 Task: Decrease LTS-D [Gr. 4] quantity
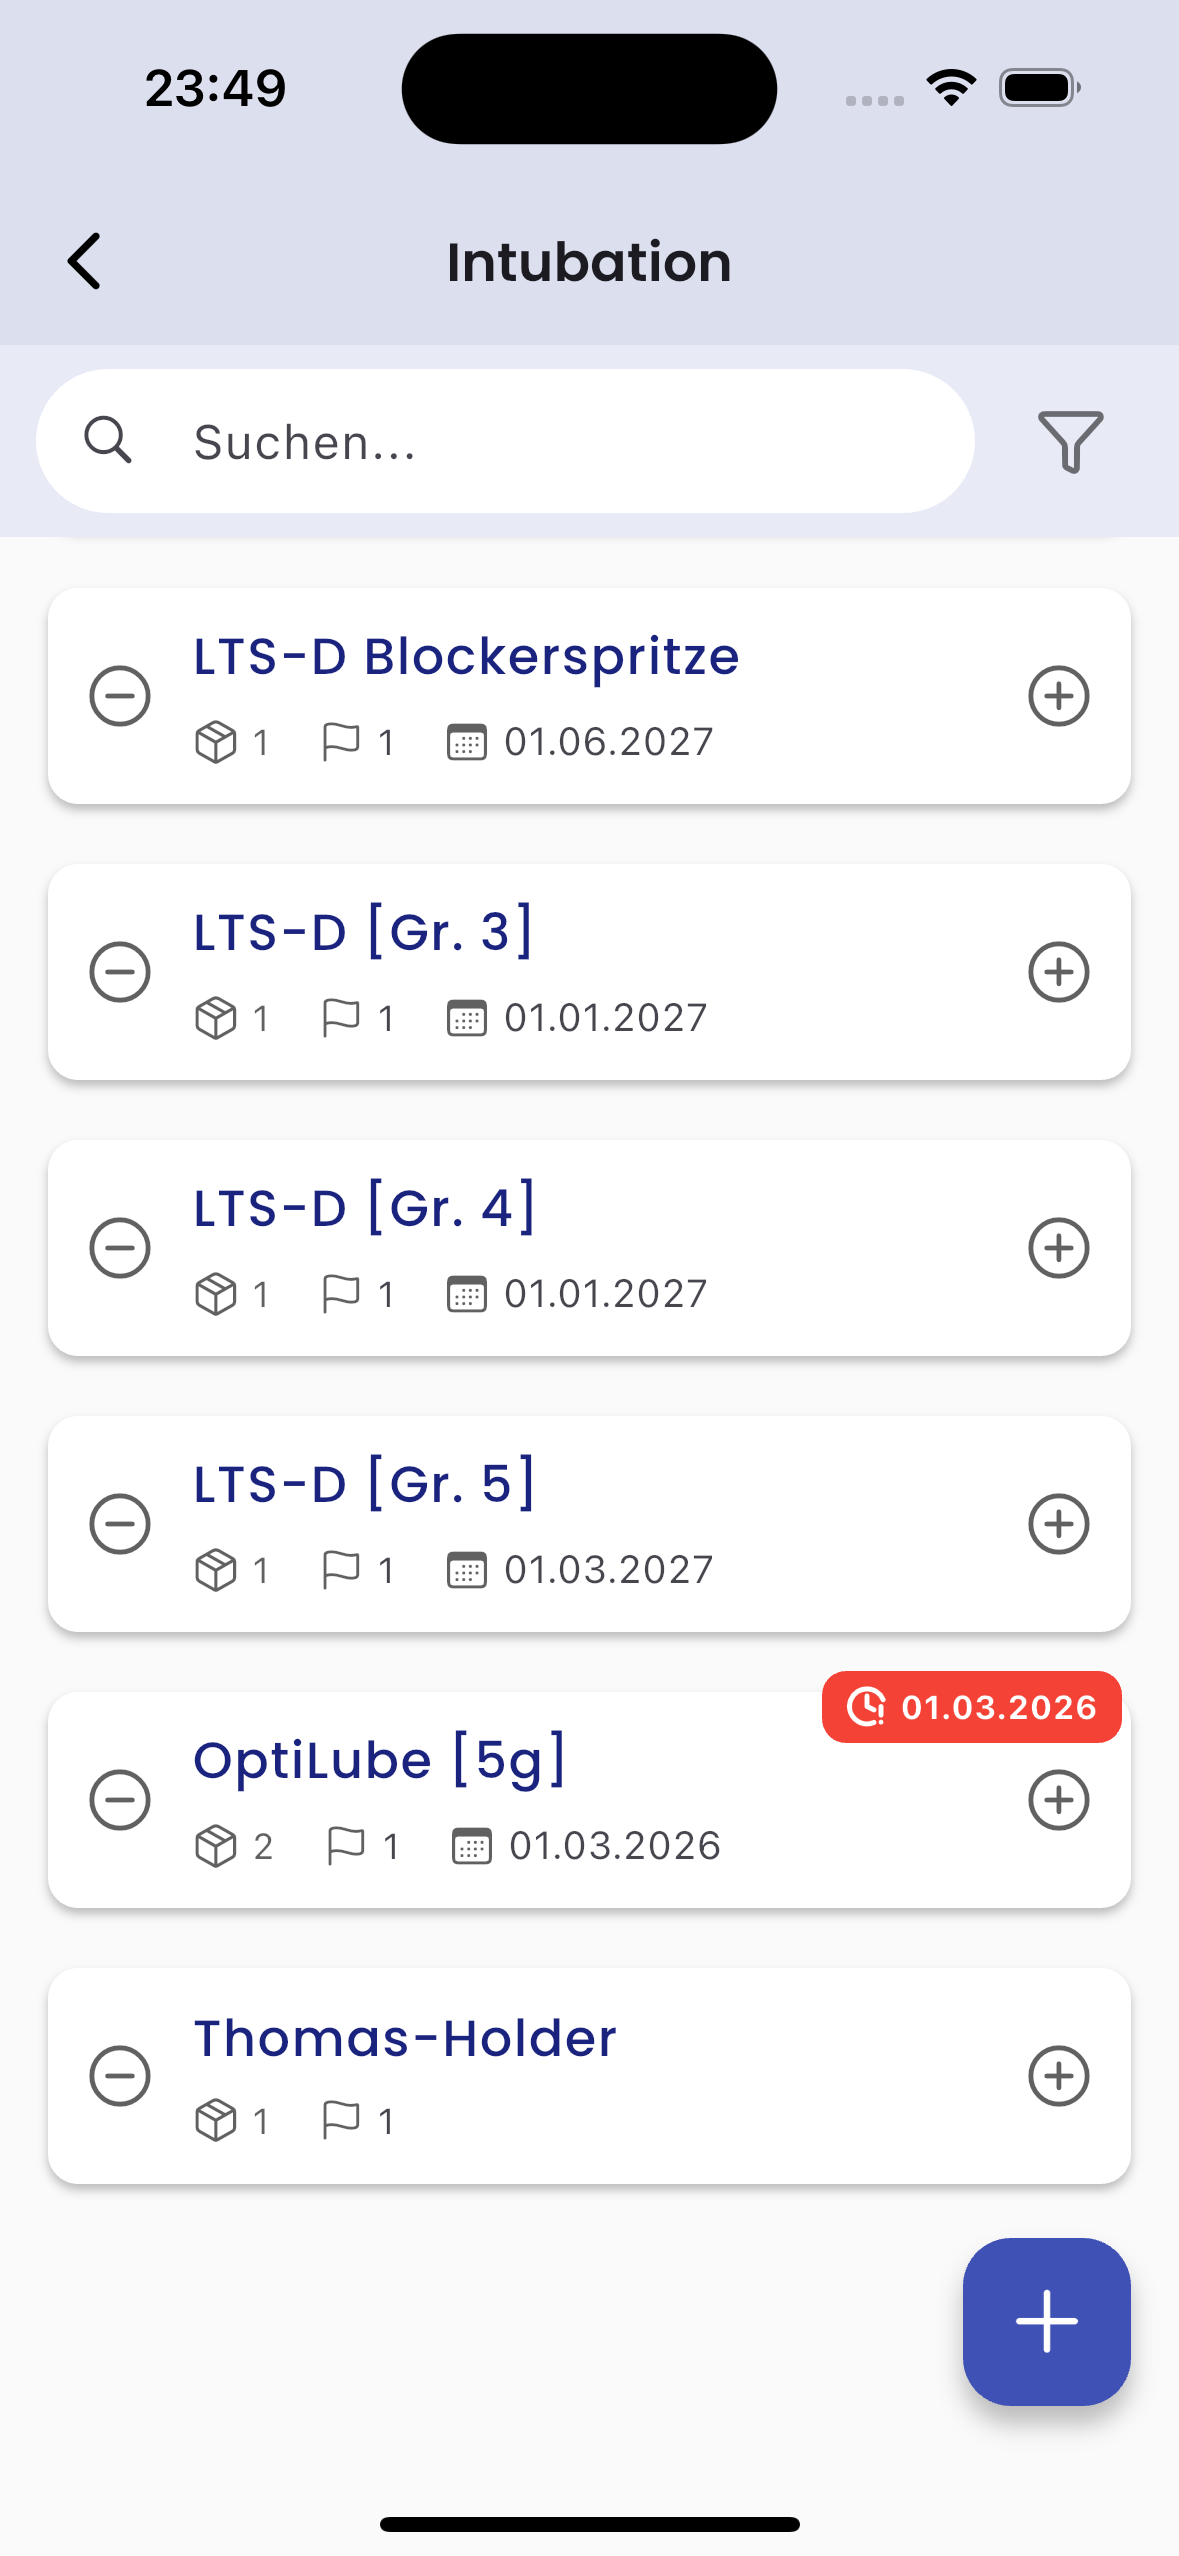click(120, 1248)
